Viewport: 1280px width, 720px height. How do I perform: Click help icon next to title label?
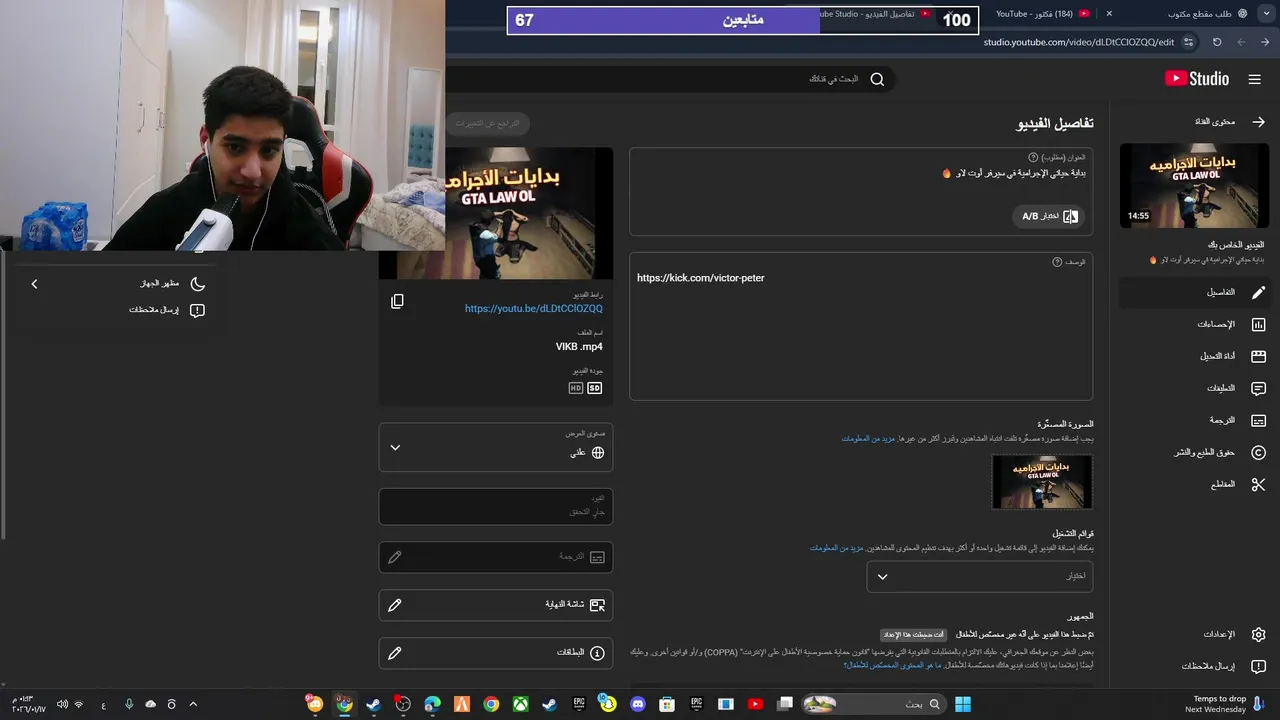1033,157
